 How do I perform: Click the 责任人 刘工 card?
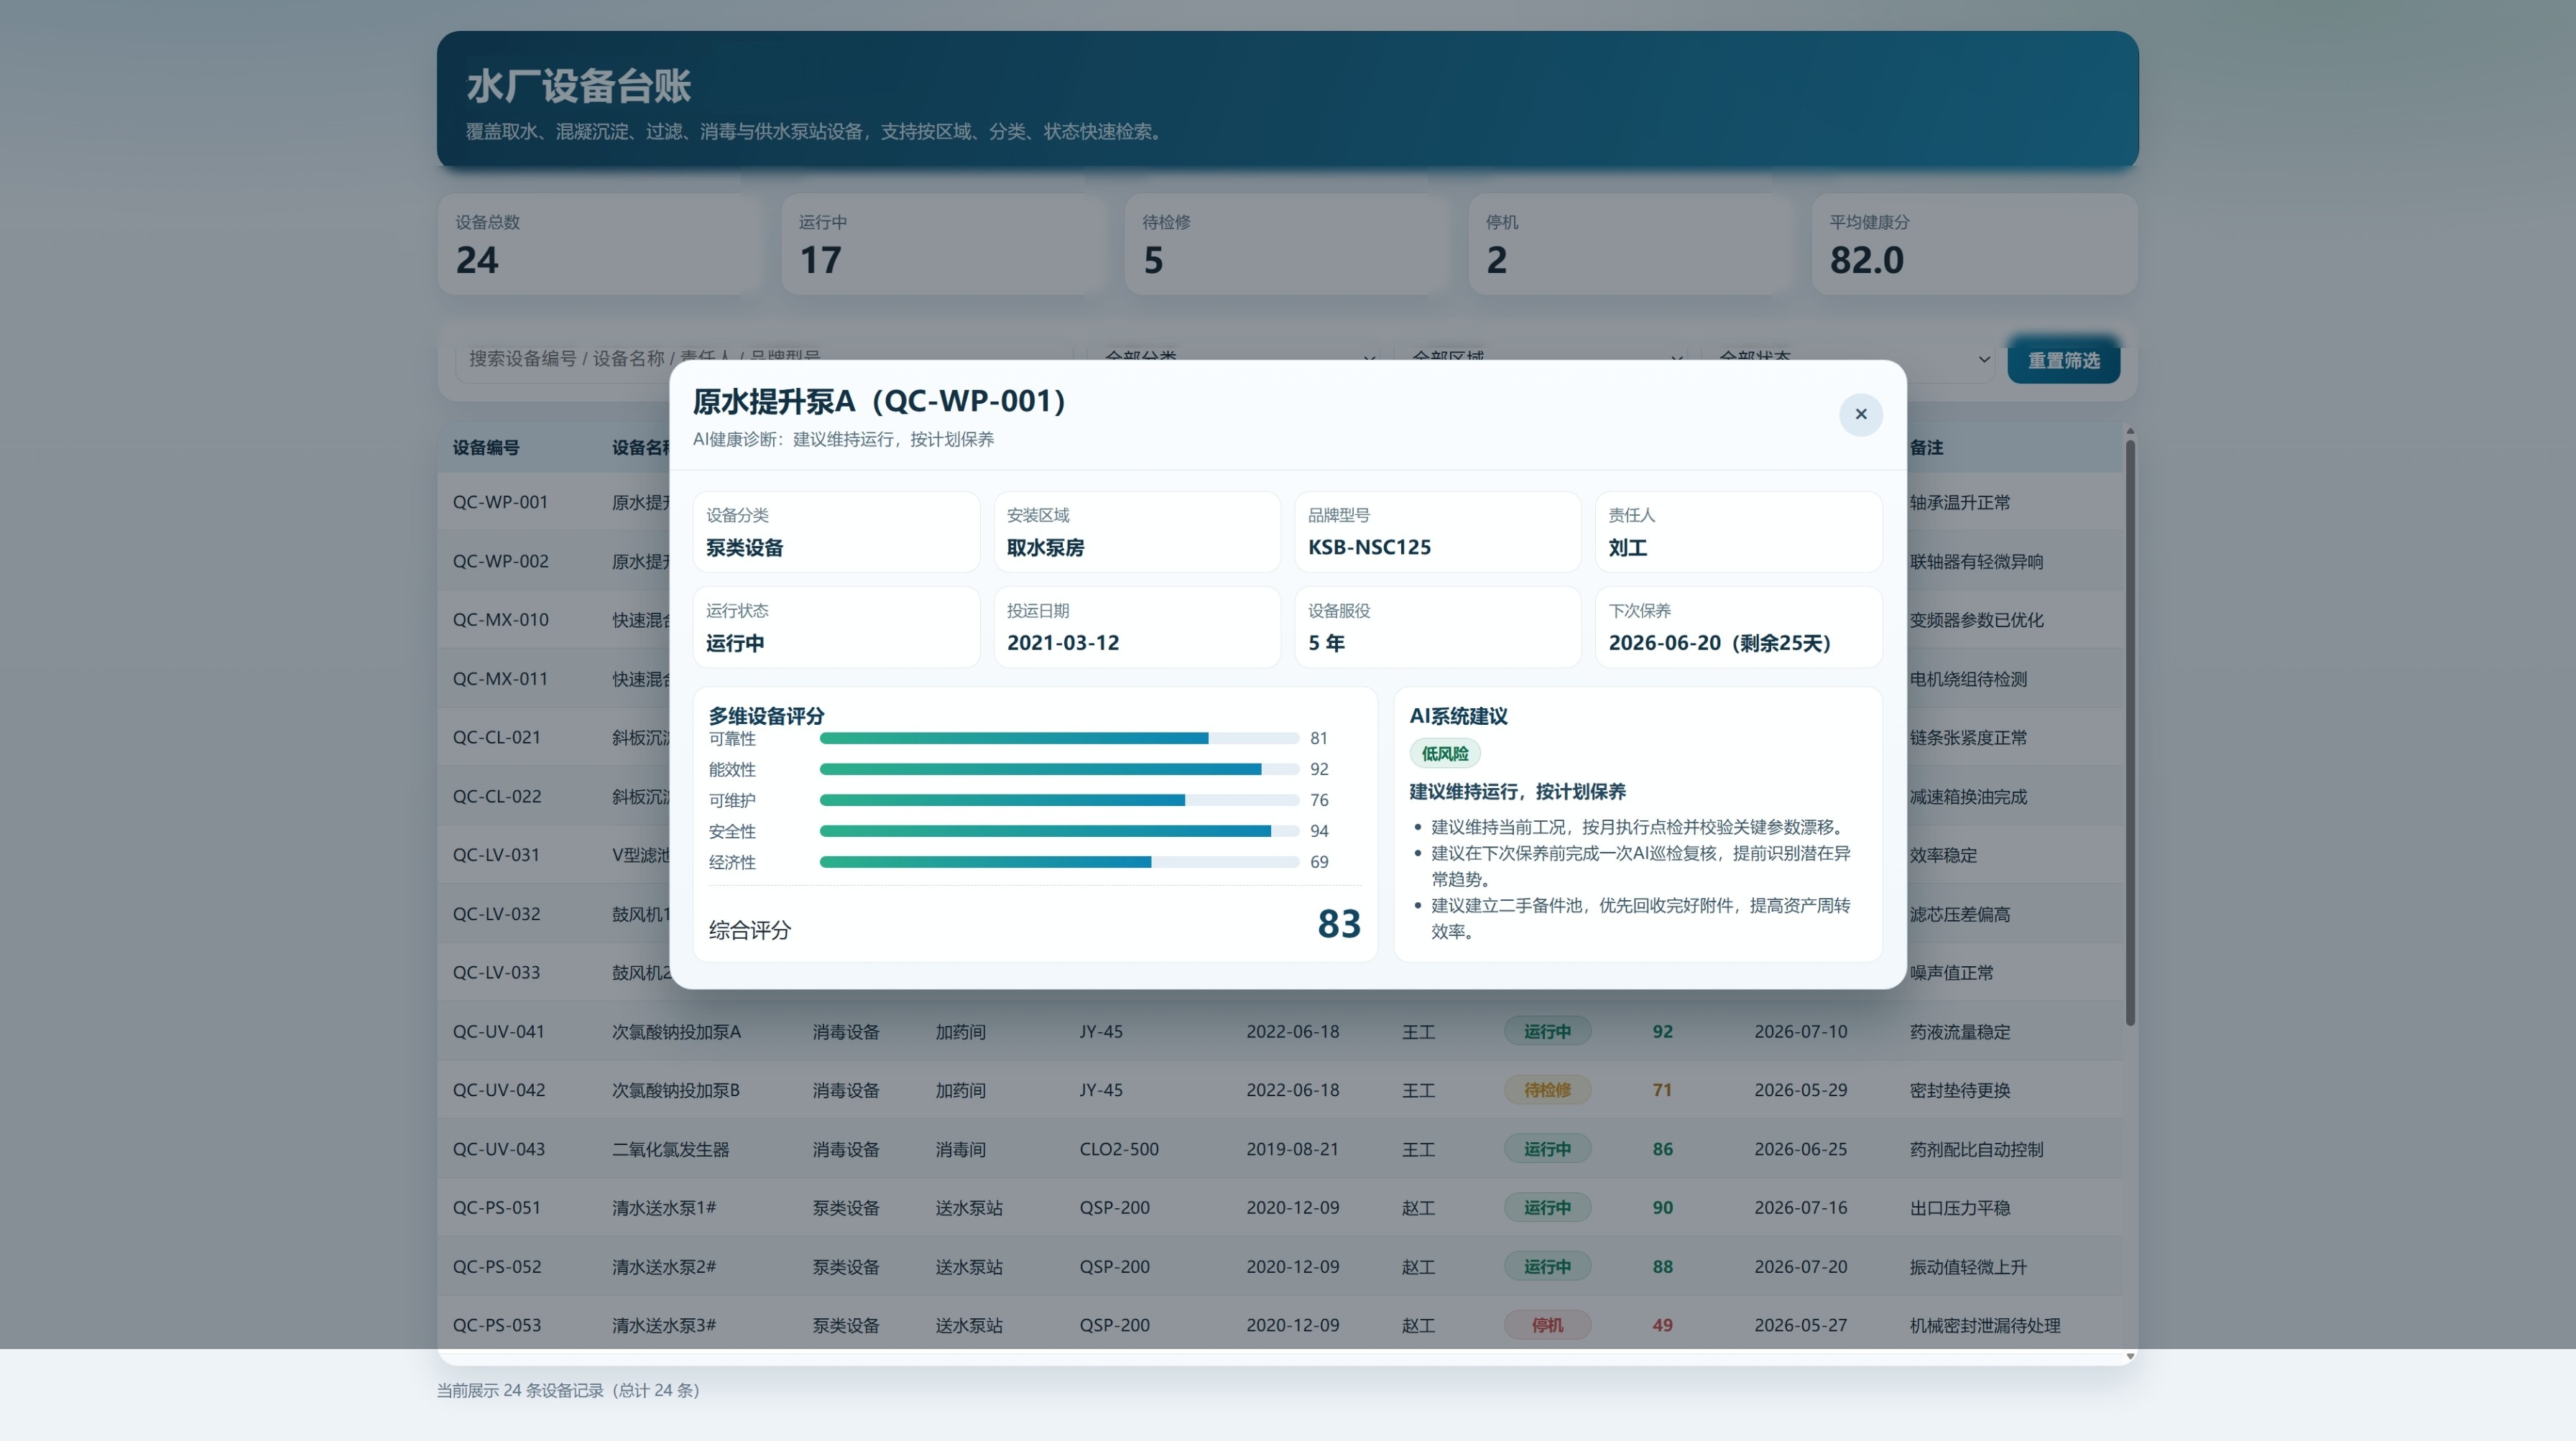point(1738,532)
